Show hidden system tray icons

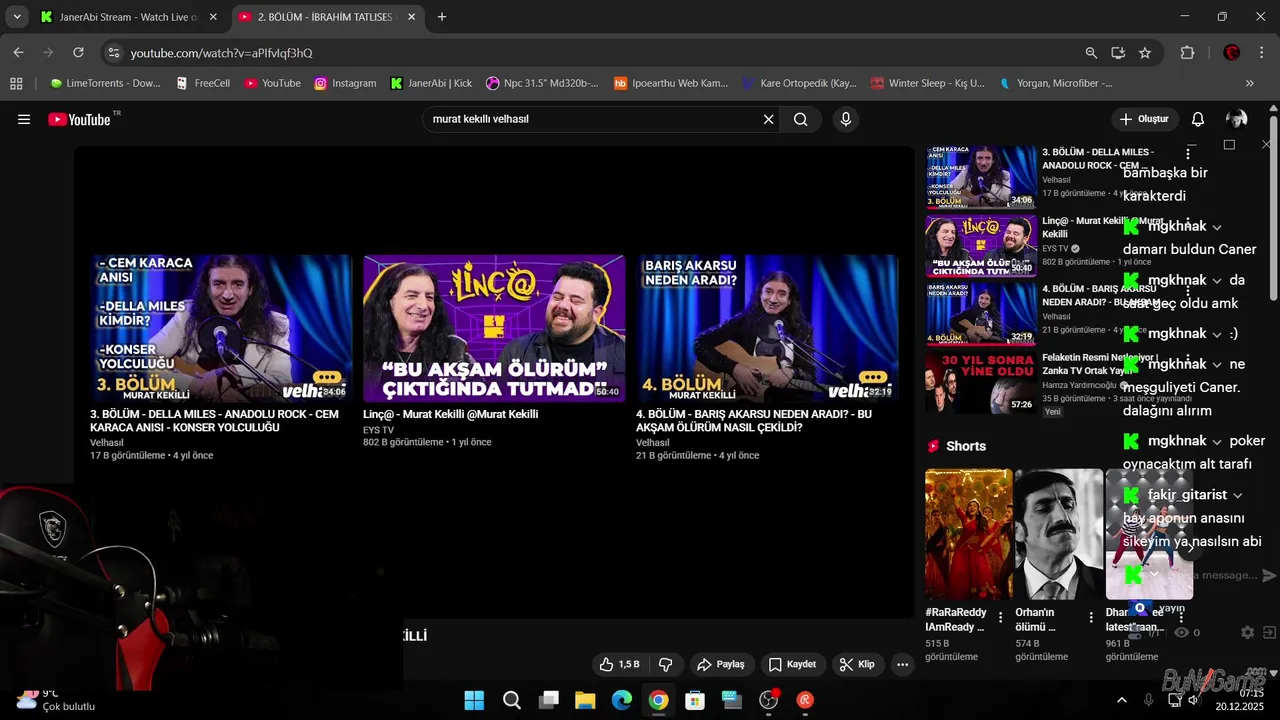click(1121, 700)
